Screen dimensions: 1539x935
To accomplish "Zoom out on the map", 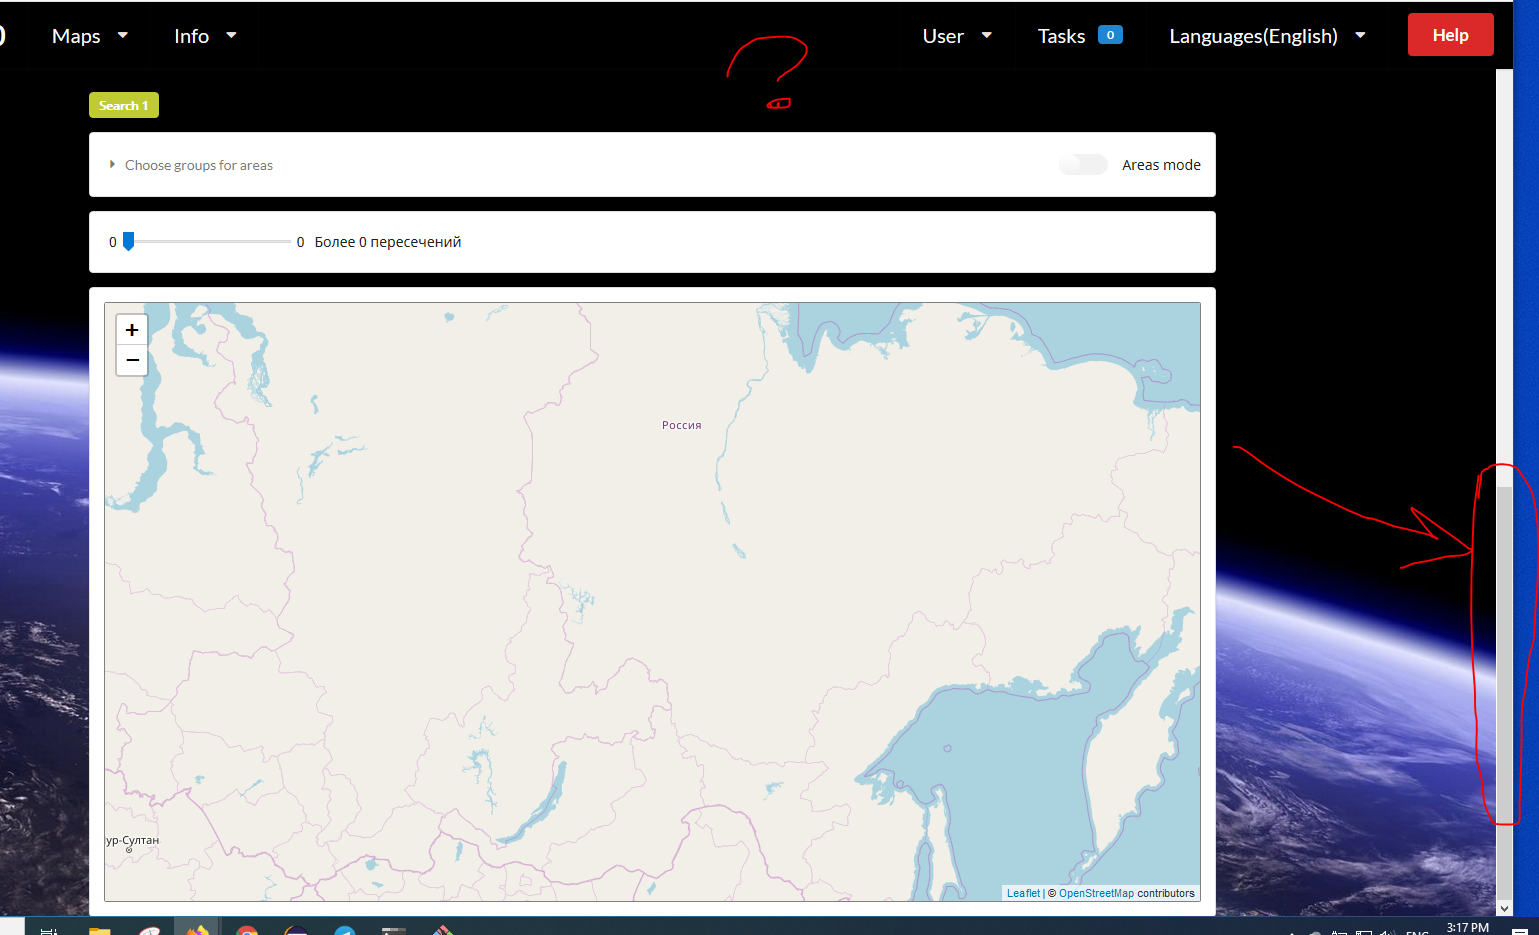I will click(x=131, y=360).
